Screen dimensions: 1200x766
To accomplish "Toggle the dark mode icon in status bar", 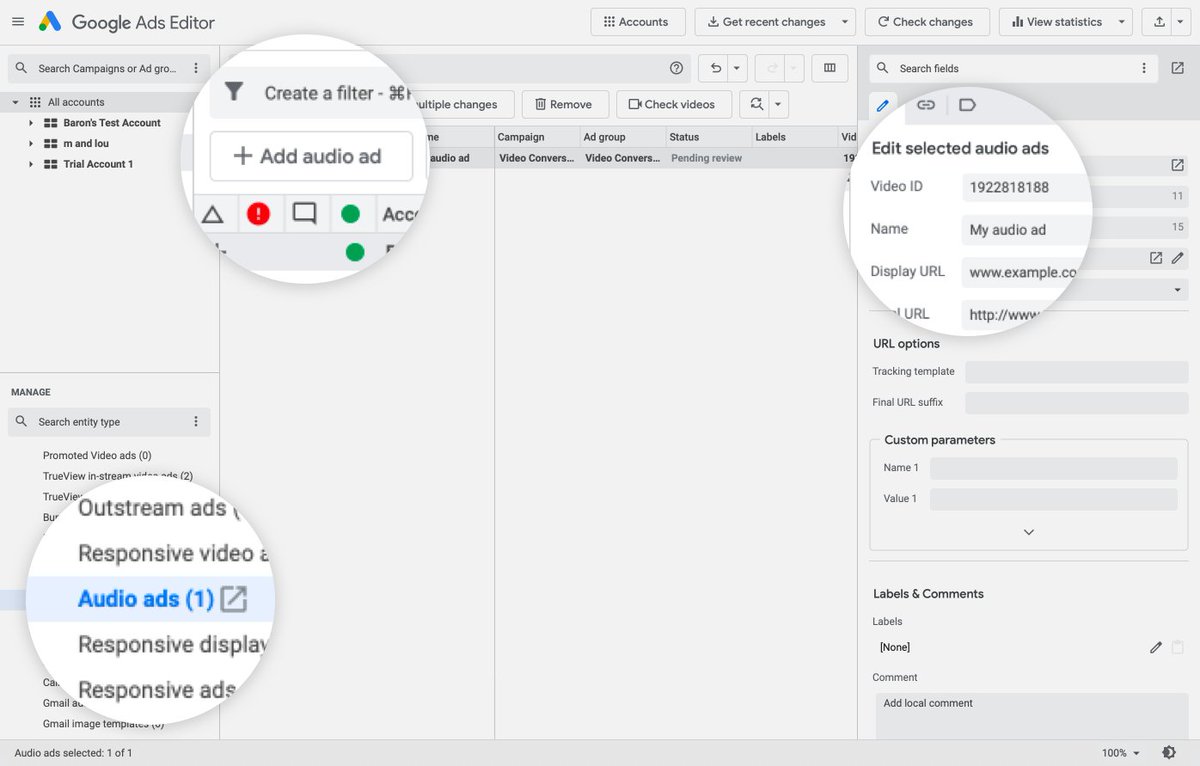I will click(1168, 753).
